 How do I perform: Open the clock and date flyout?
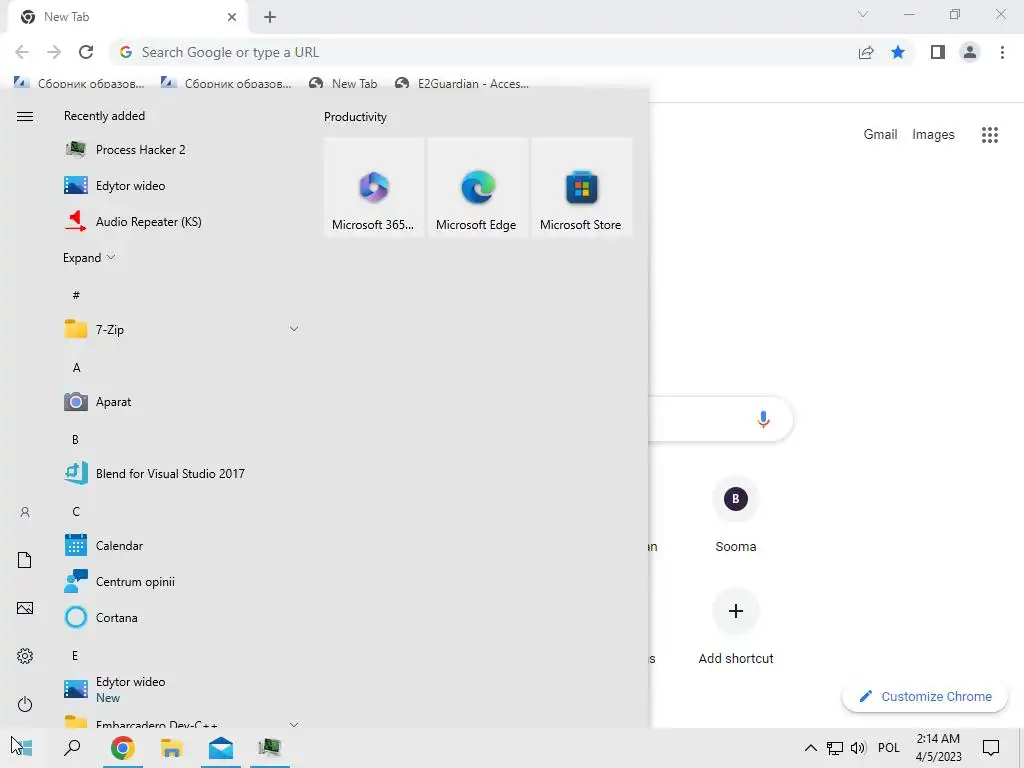tap(938, 747)
